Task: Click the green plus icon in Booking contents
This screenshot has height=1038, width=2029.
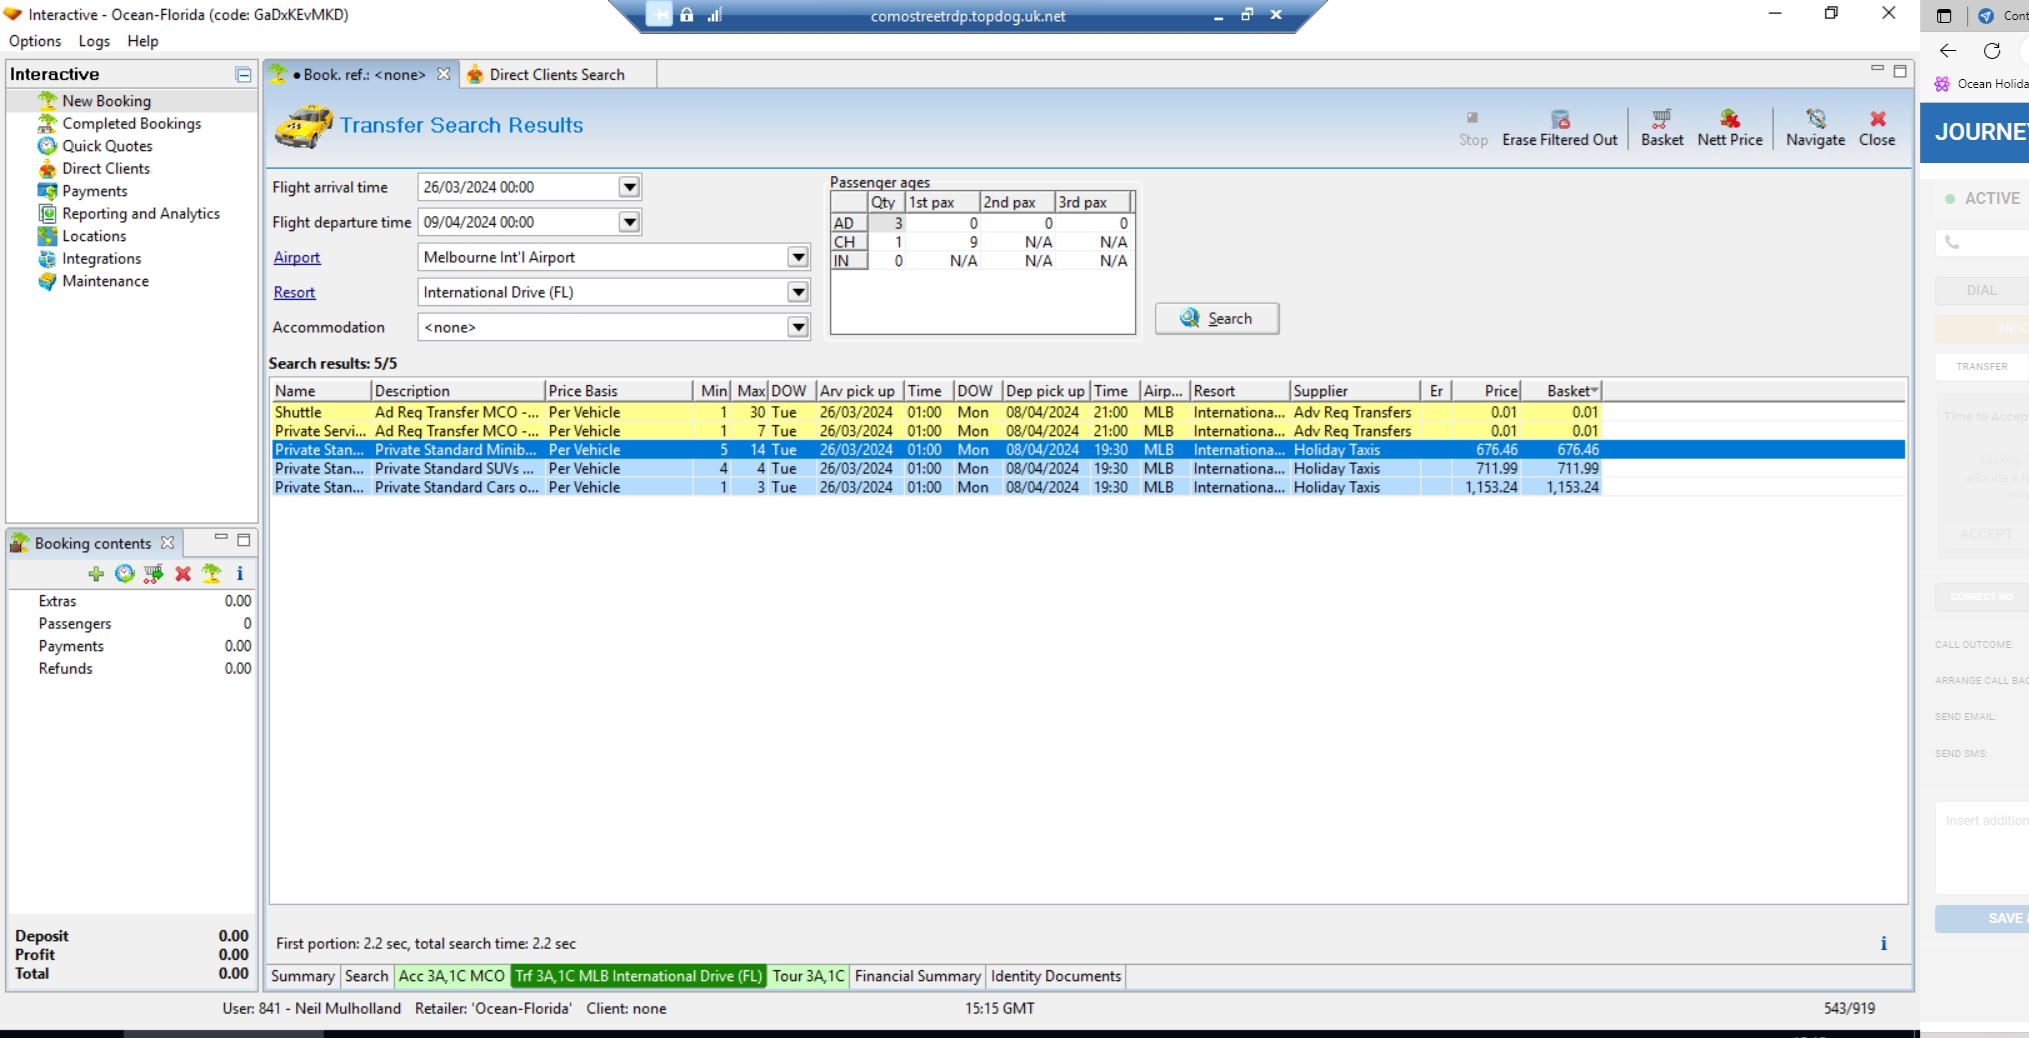Action: [x=96, y=574]
